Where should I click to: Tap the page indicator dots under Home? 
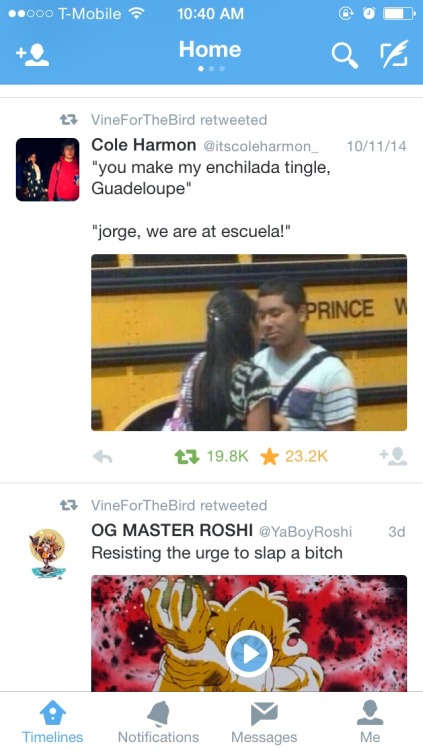211,69
